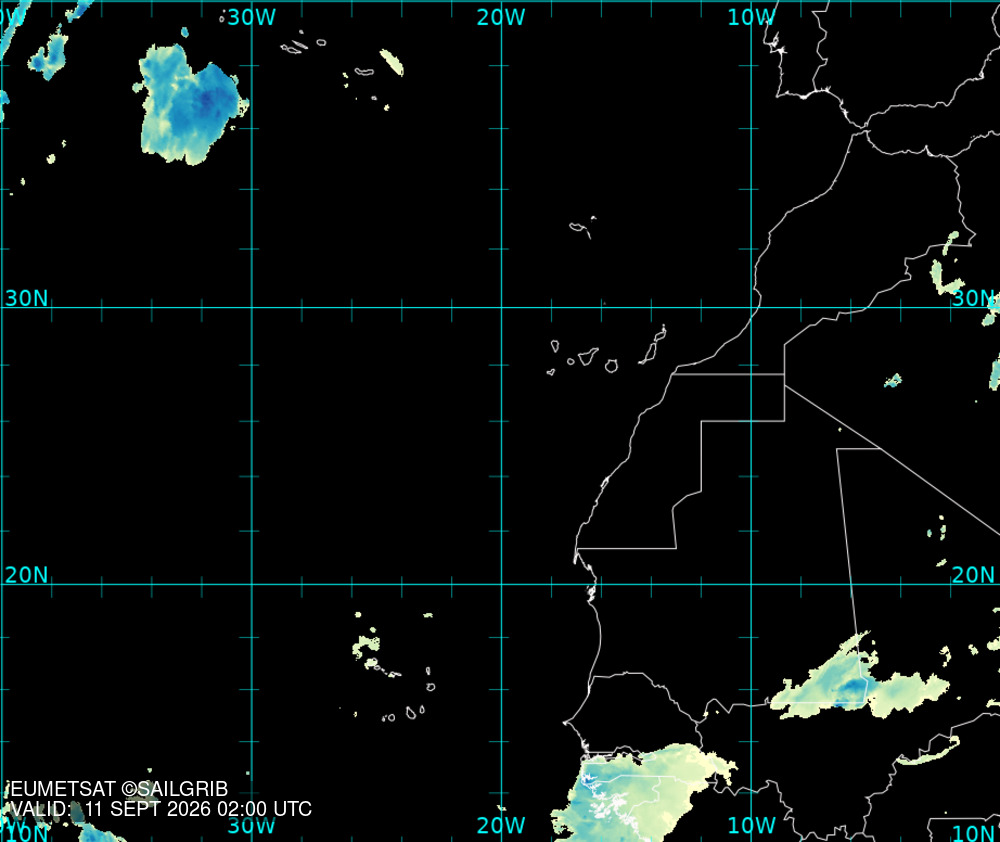The width and height of the screenshot is (1000, 842).
Task: Click the Madeira island outline
Action: pos(582,227)
